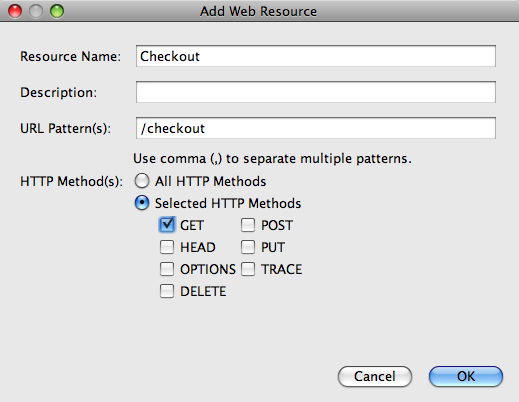Confirm with the OK button
This screenshot has height=402, width=519.
click(x=466, y=376)
